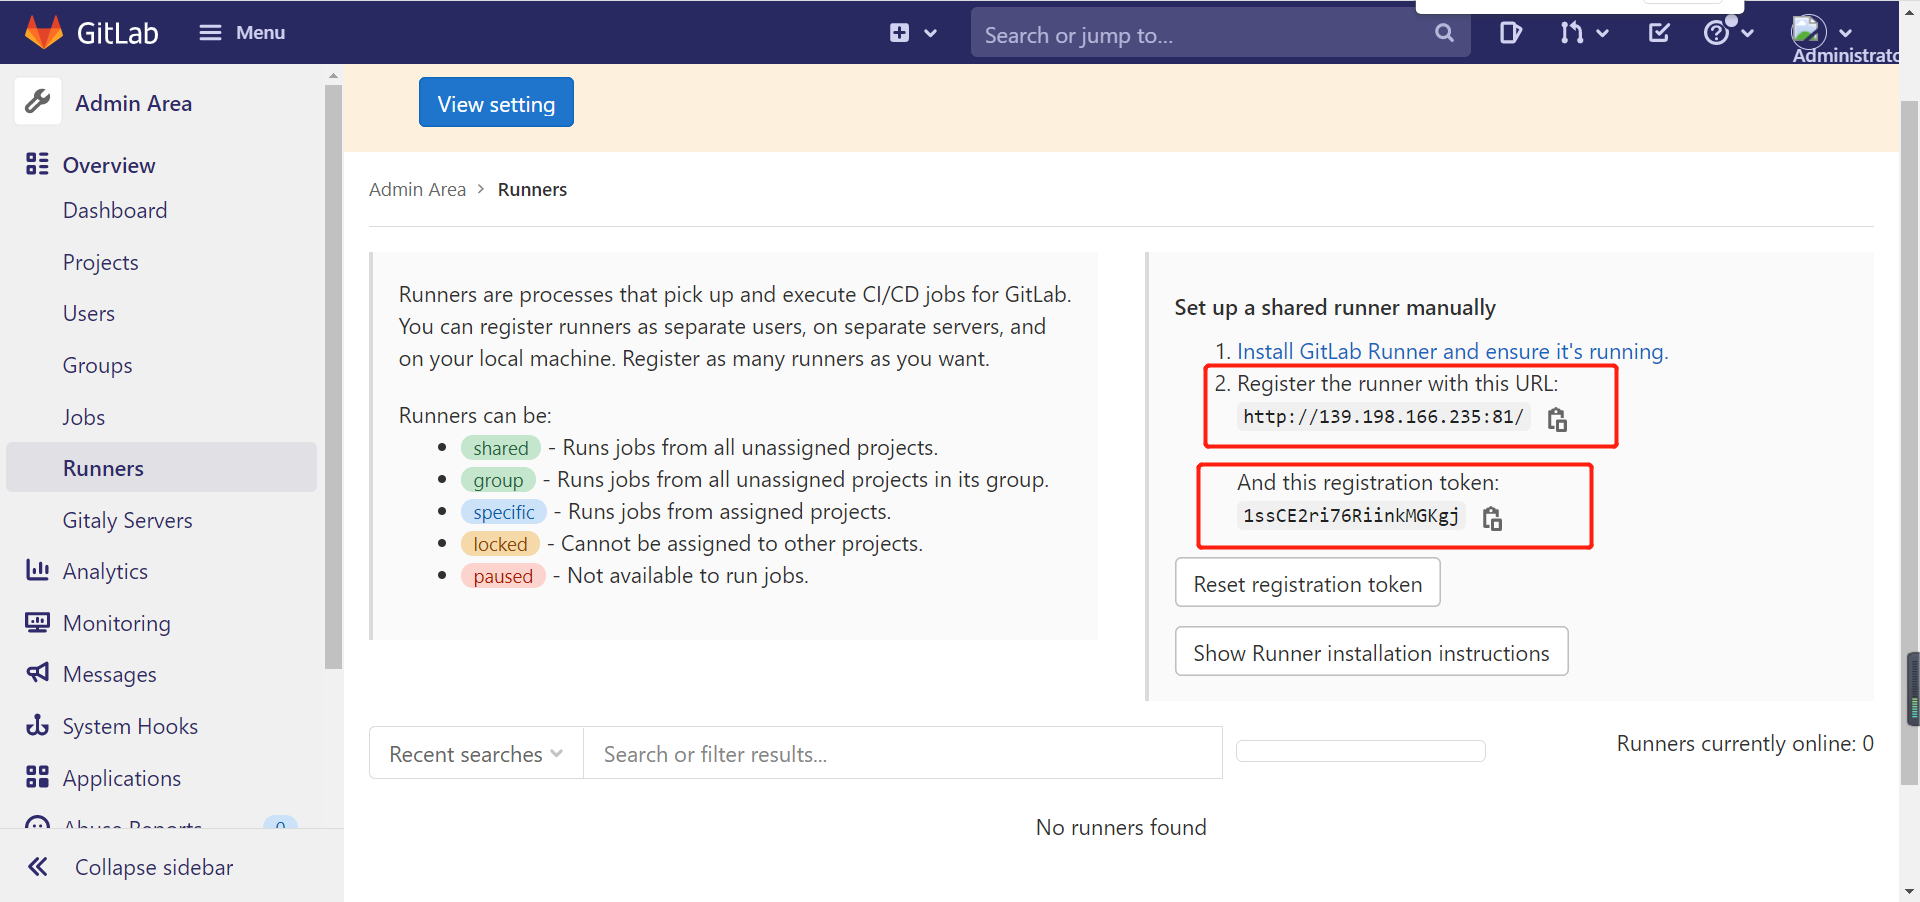Viewport: 1920px width, 902px height.
Task: Click the page scrollbar down arrow
Action: click(1910, 891)
